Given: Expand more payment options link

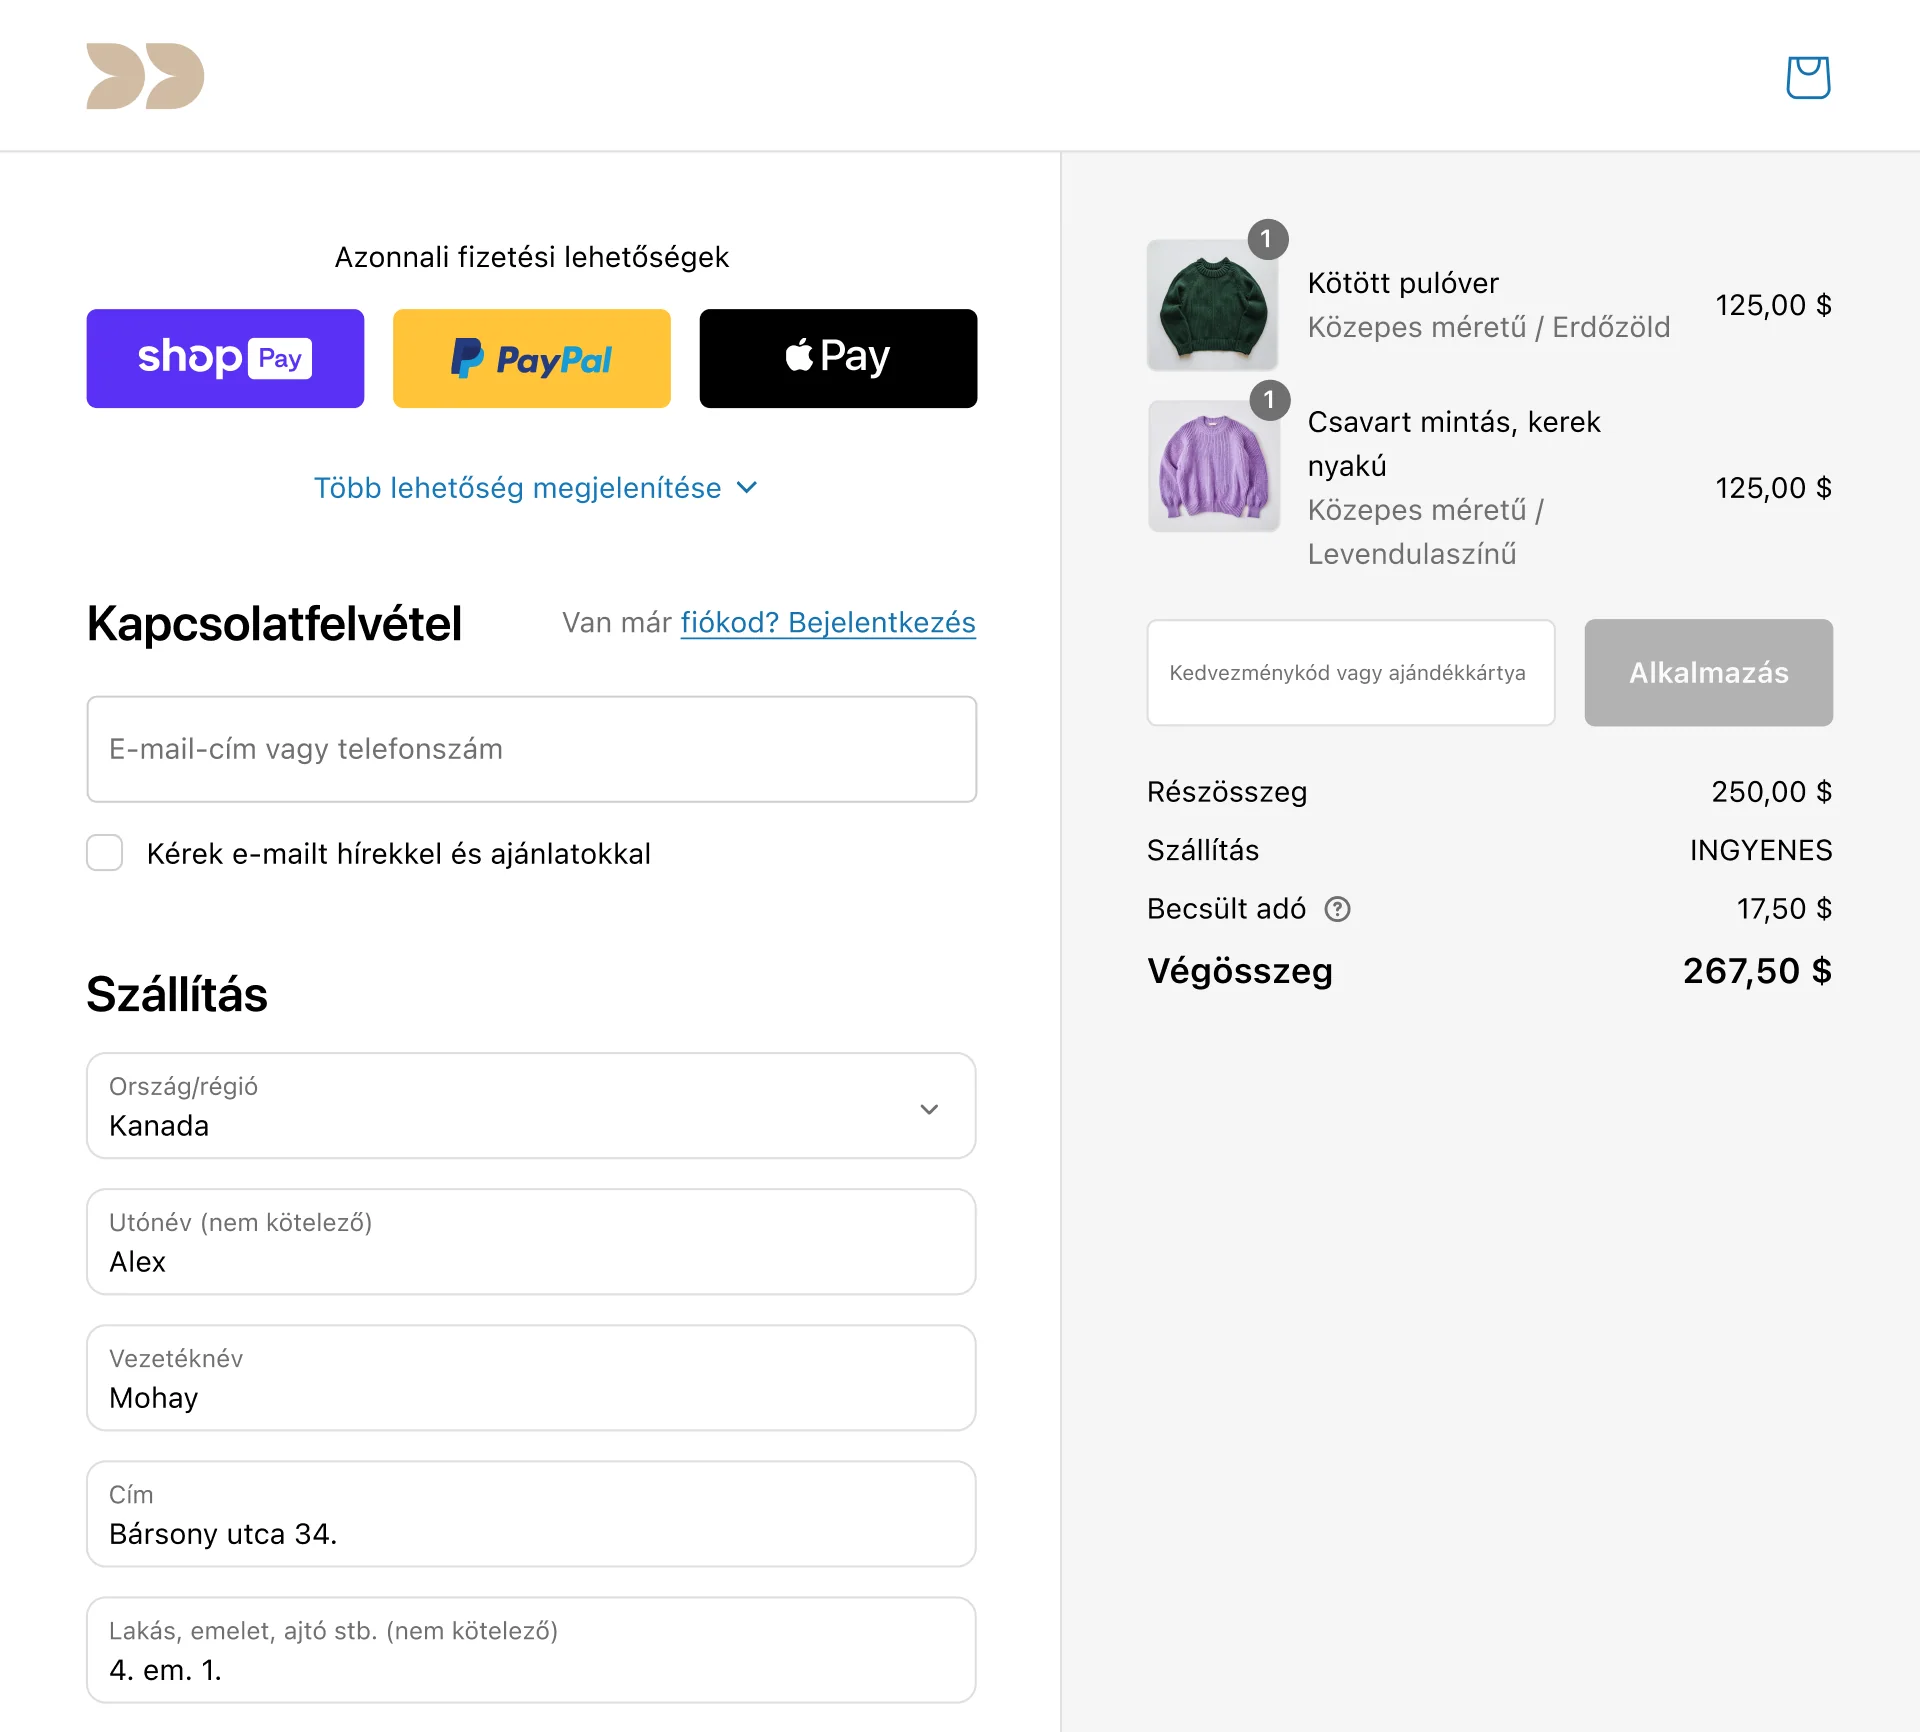Looking at the screenshot, I should coord(518,488).
